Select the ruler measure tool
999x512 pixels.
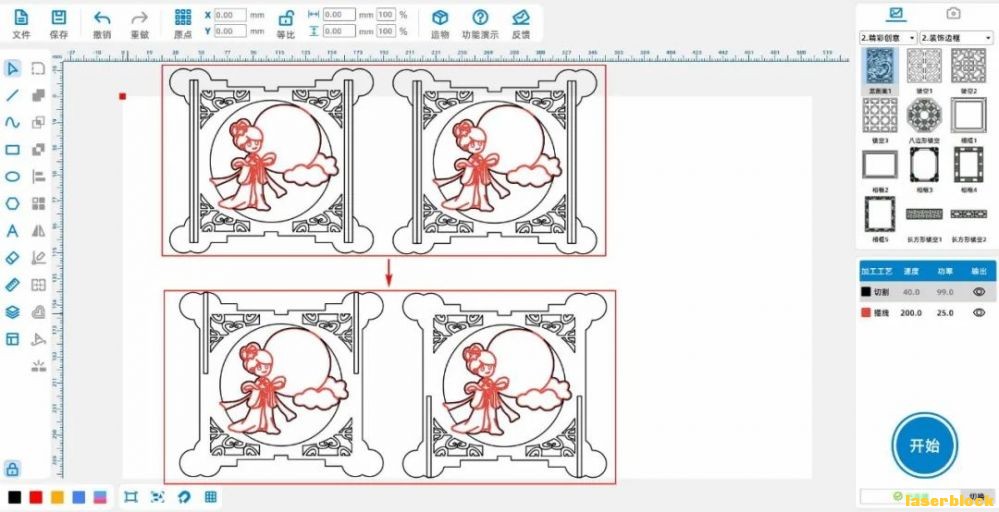tap(12, 285)
